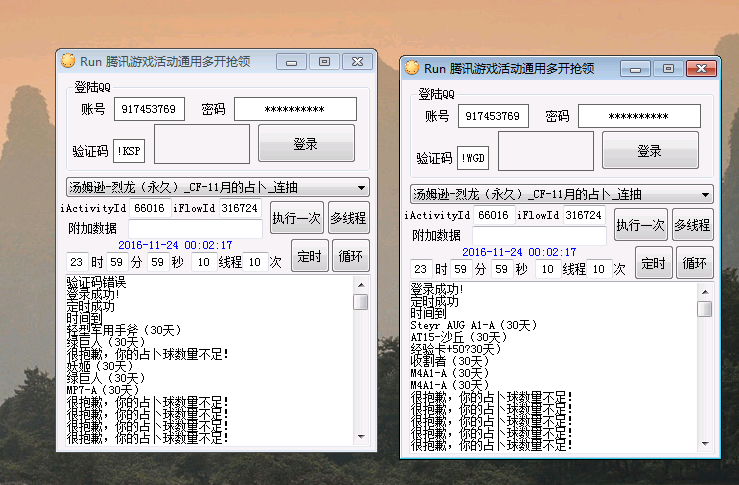This screenshot has width=739, height=485.
Task: Click the iFlowId field in the left window
Action: [x=240, y=208]
